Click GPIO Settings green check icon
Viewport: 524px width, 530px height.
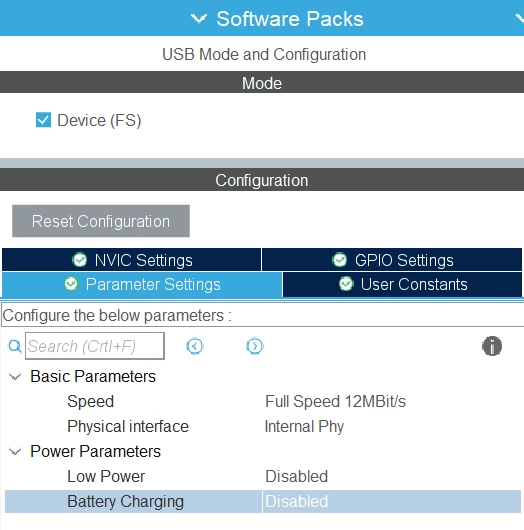coord(339,260)
